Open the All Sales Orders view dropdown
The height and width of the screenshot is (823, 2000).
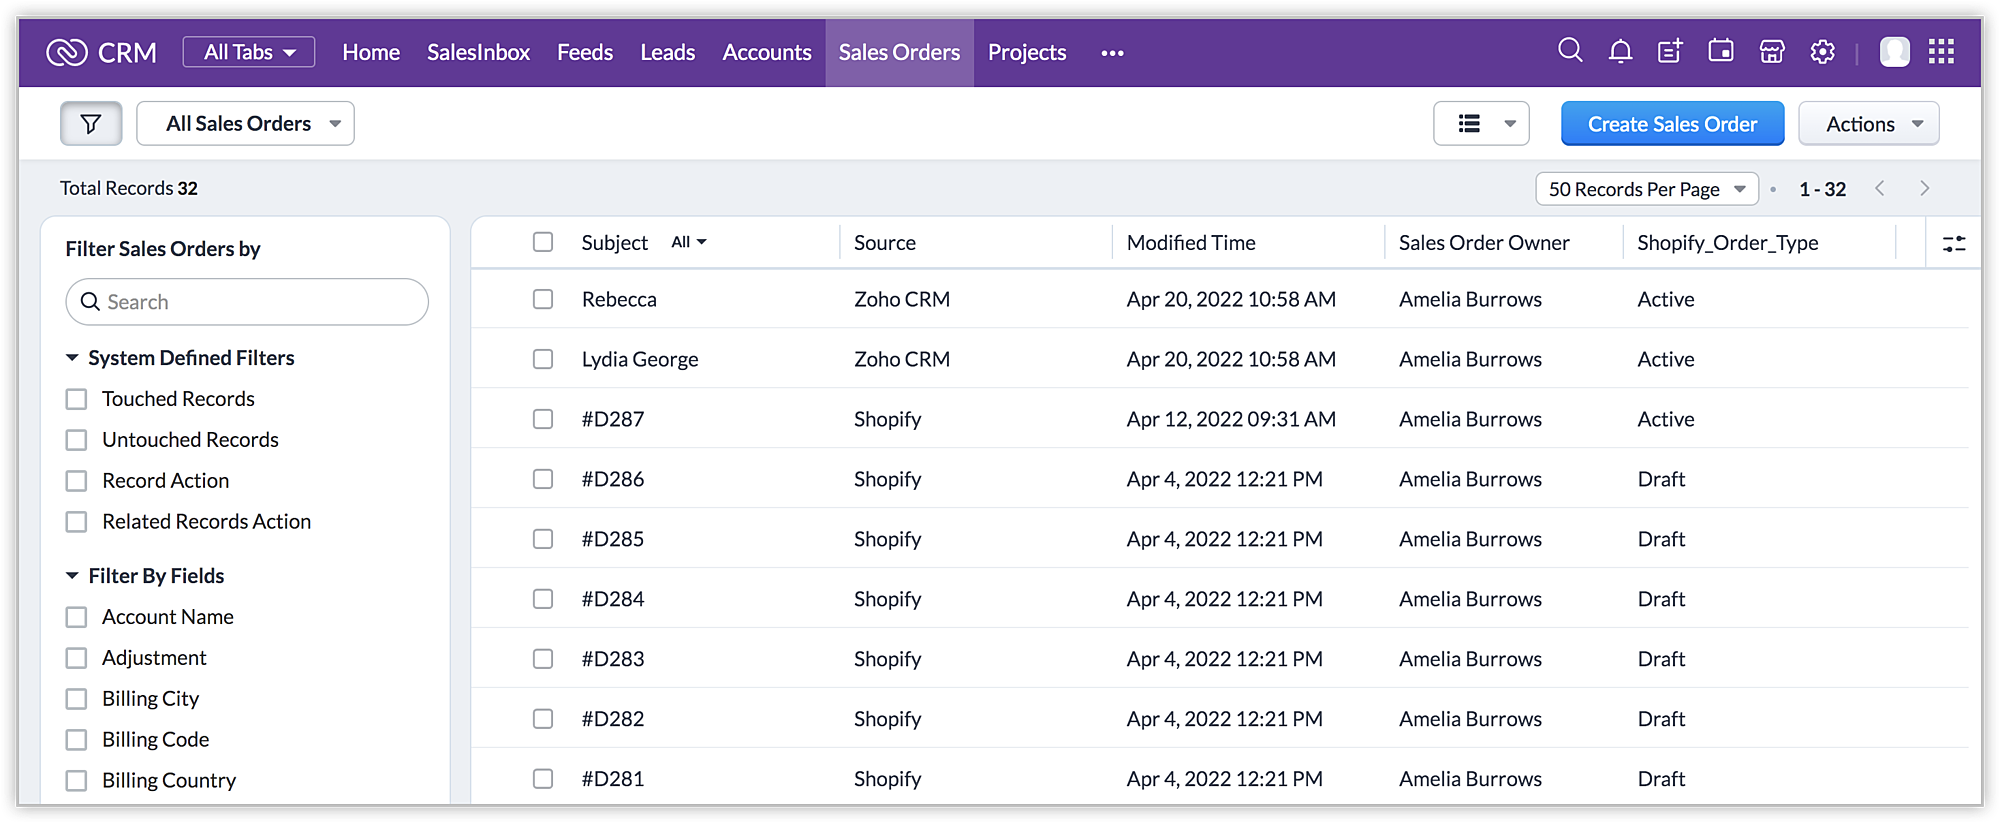[x=245, y=124]
